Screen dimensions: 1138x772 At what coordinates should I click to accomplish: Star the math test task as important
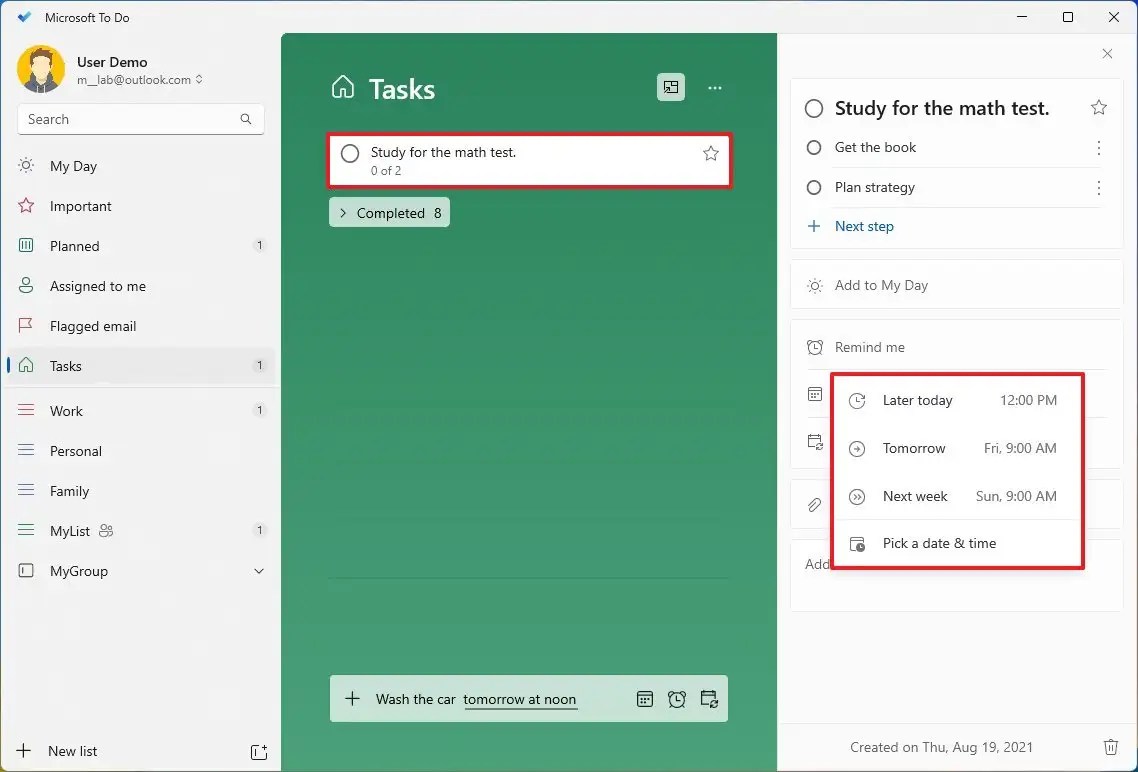click(1099, 107)
